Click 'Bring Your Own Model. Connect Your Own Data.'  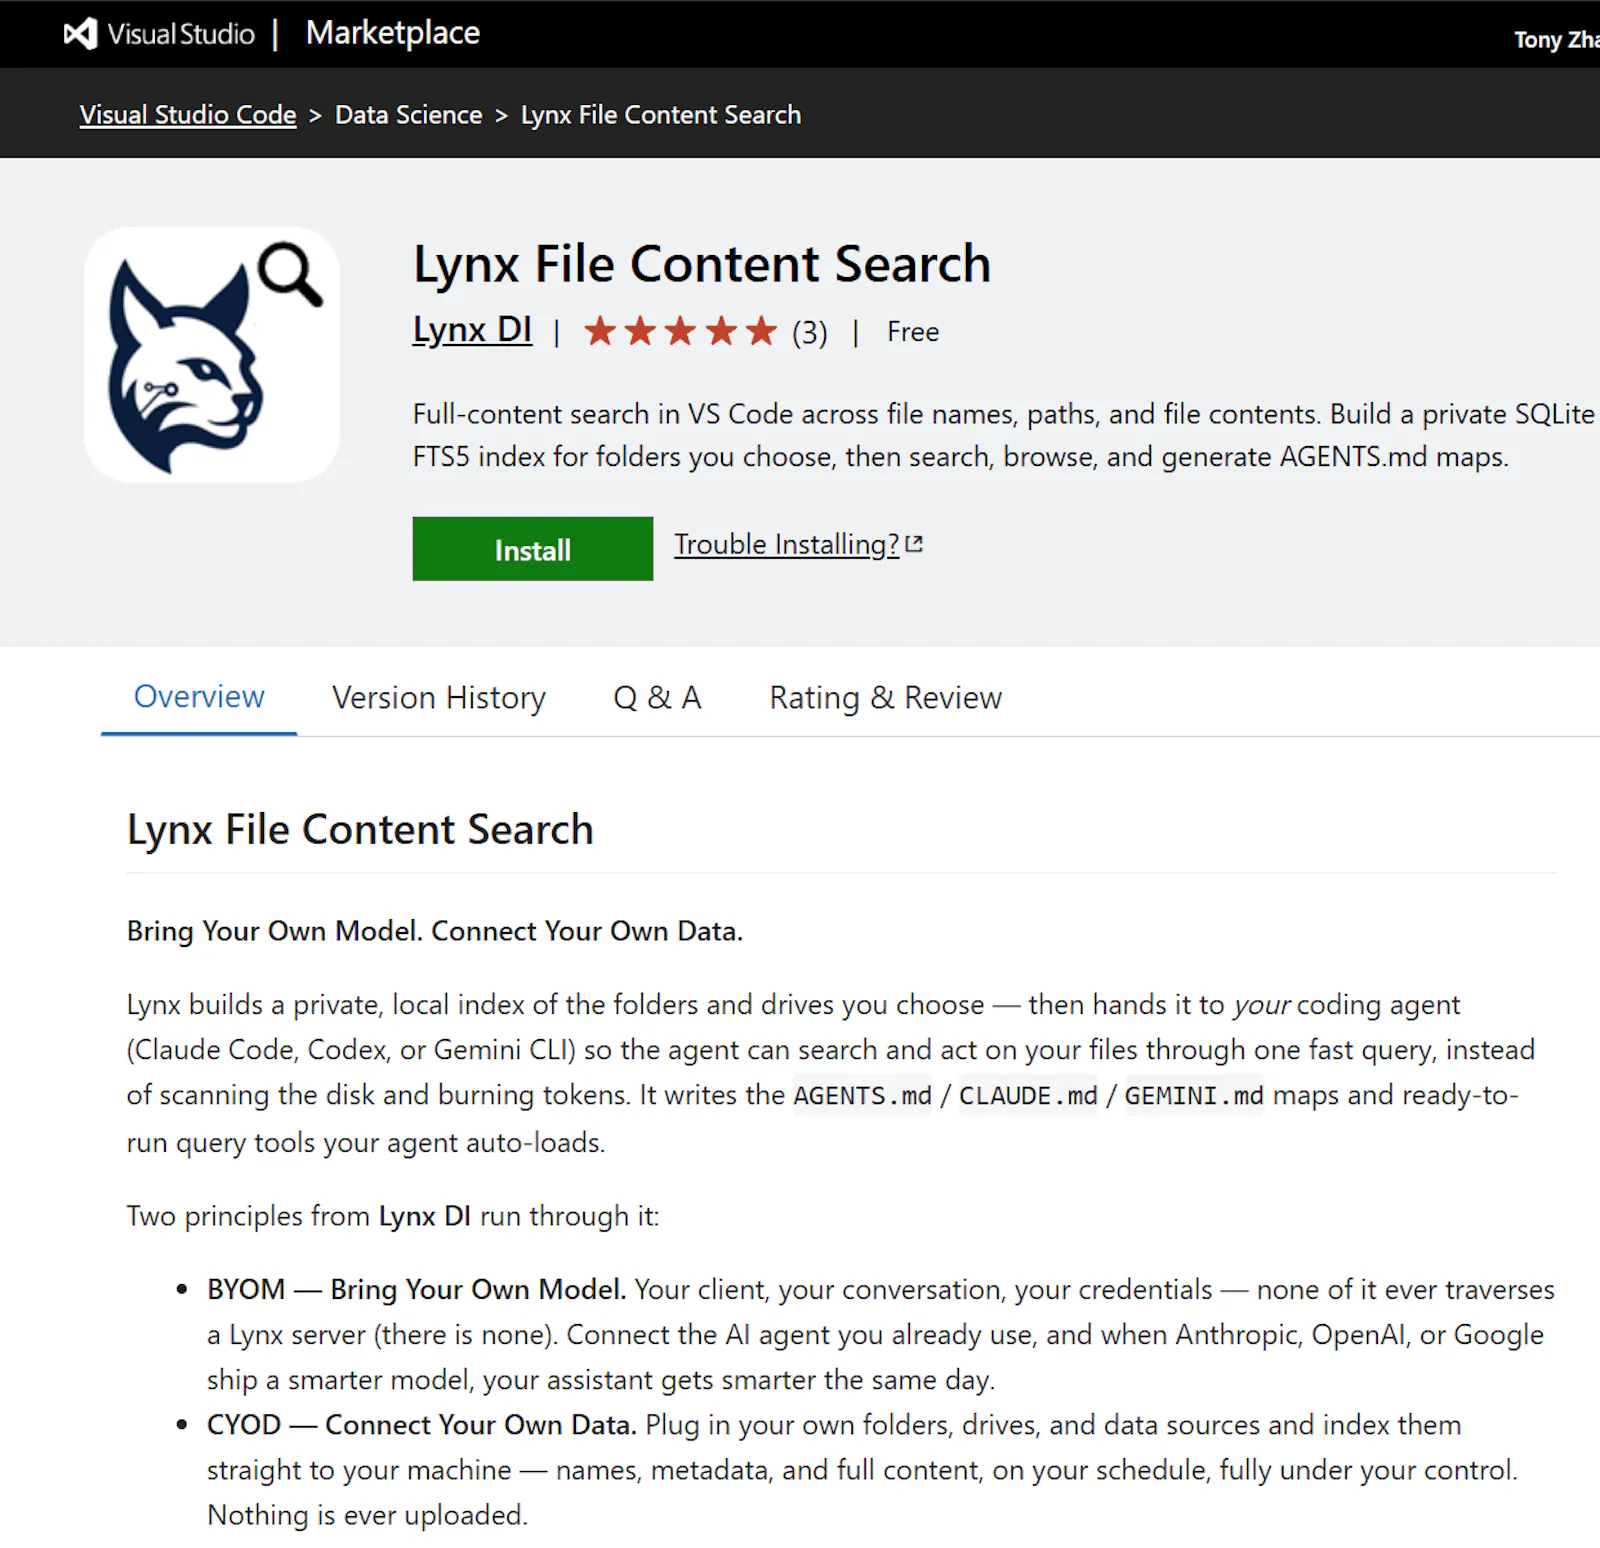(x=434, y=931)
